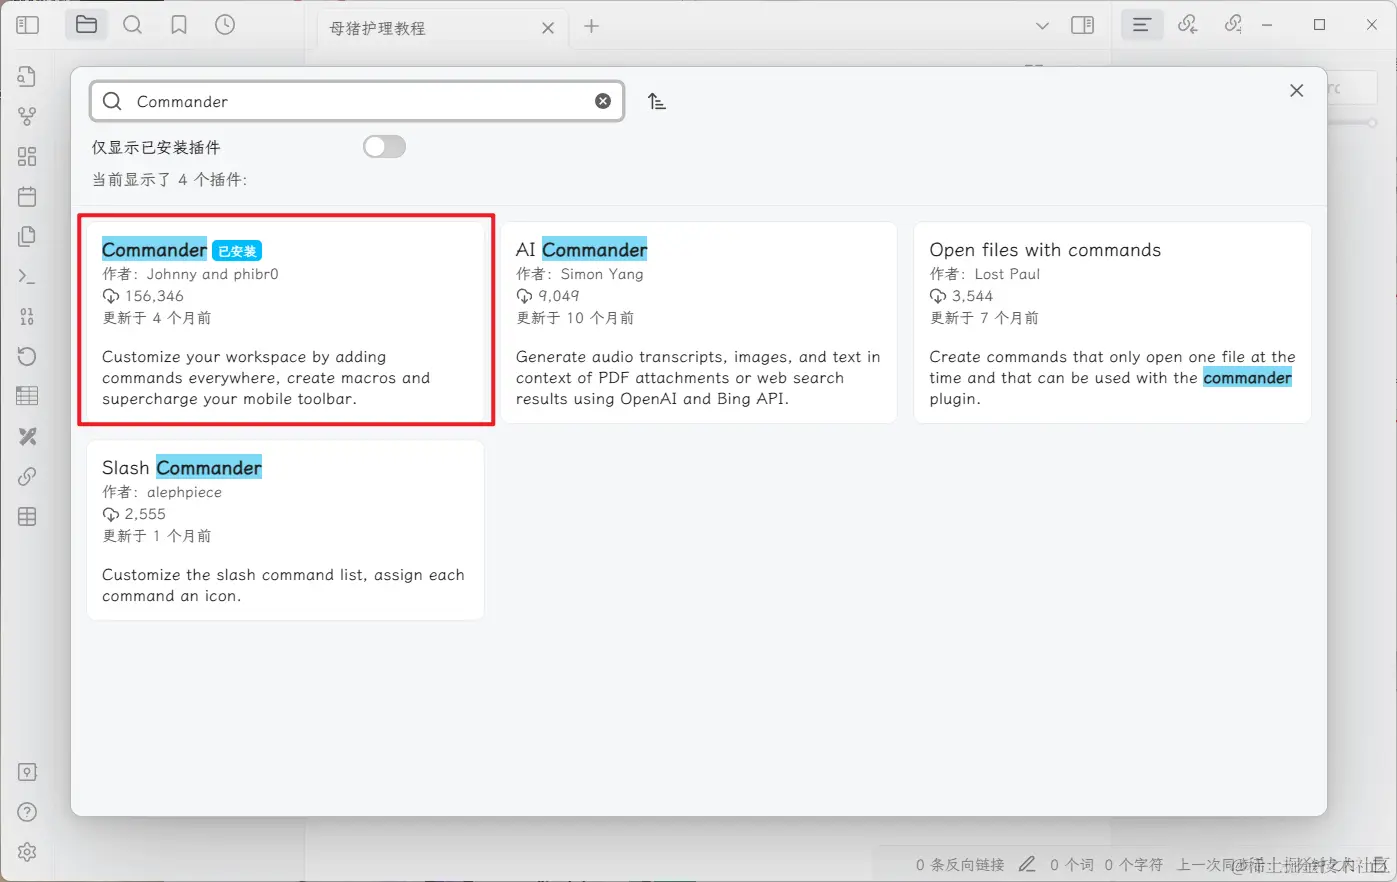Click 0 个词 in status bar
This screenshot has height=882, width=1397.
pos(1071,864)
